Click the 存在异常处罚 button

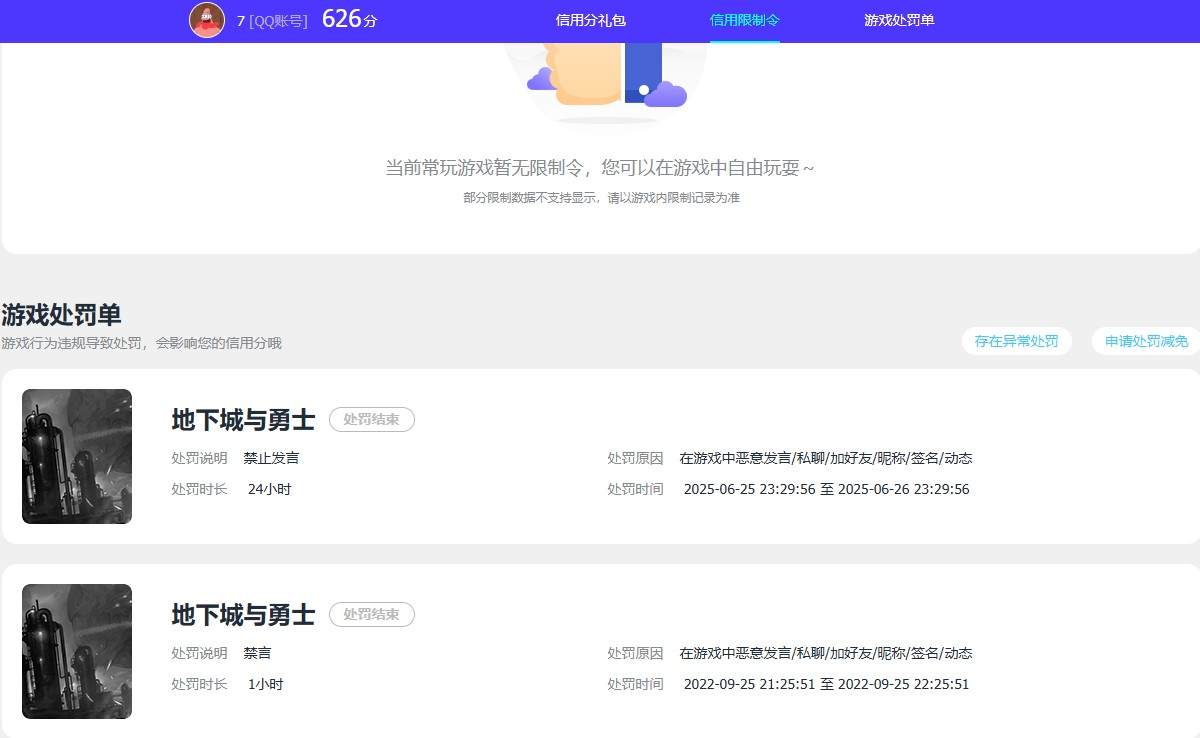[1017, 341]
